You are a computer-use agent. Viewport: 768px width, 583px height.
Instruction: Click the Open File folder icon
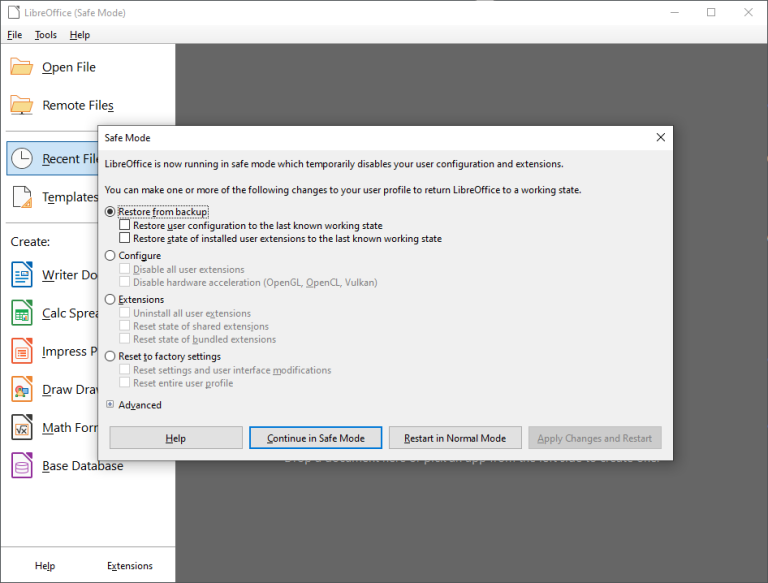pyautogui.click(x=22, y=67)
